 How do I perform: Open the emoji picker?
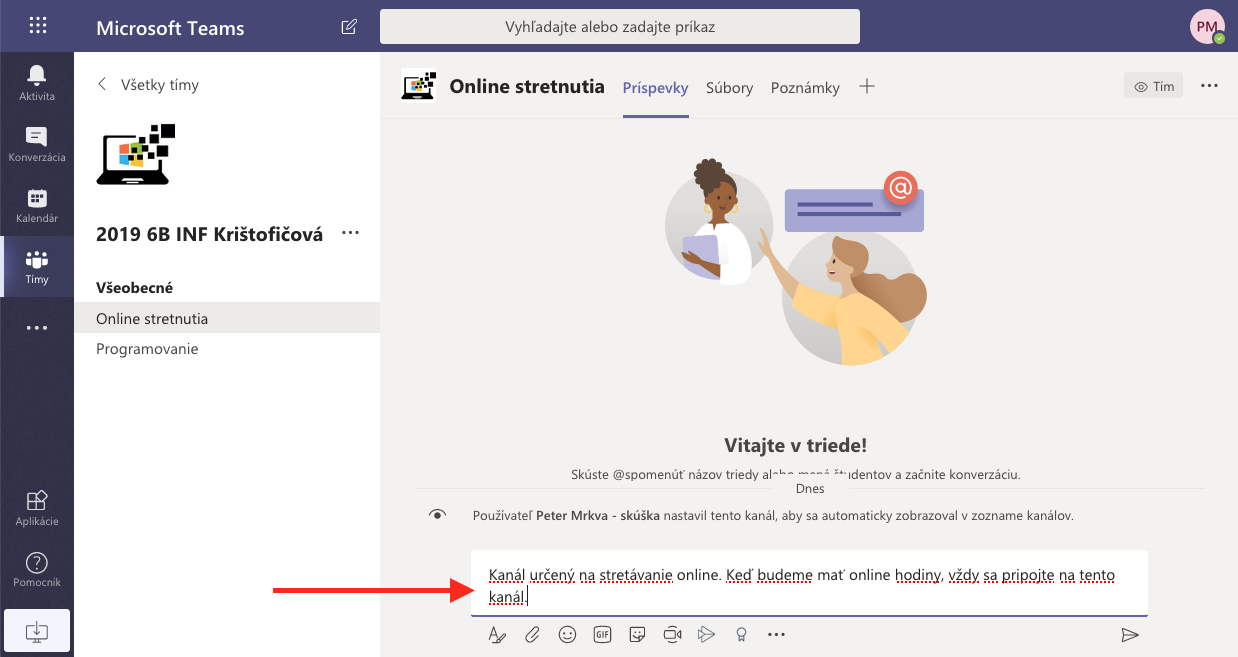point(567,634)
